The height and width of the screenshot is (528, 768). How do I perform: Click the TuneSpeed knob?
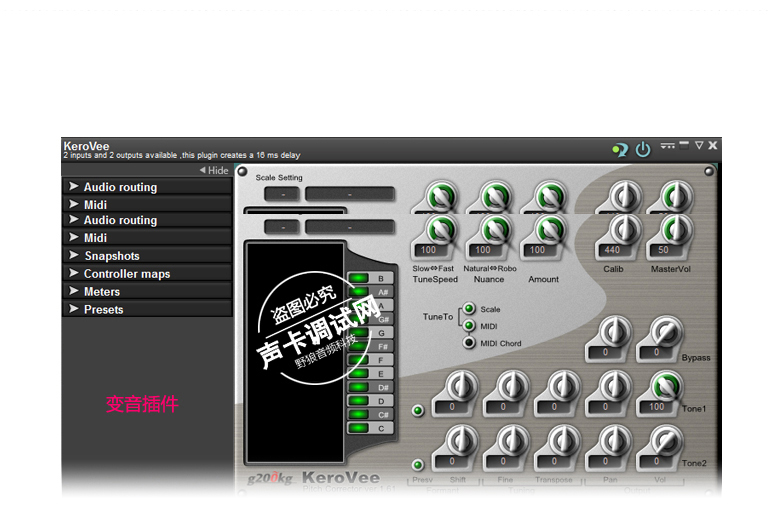(441, 229)
